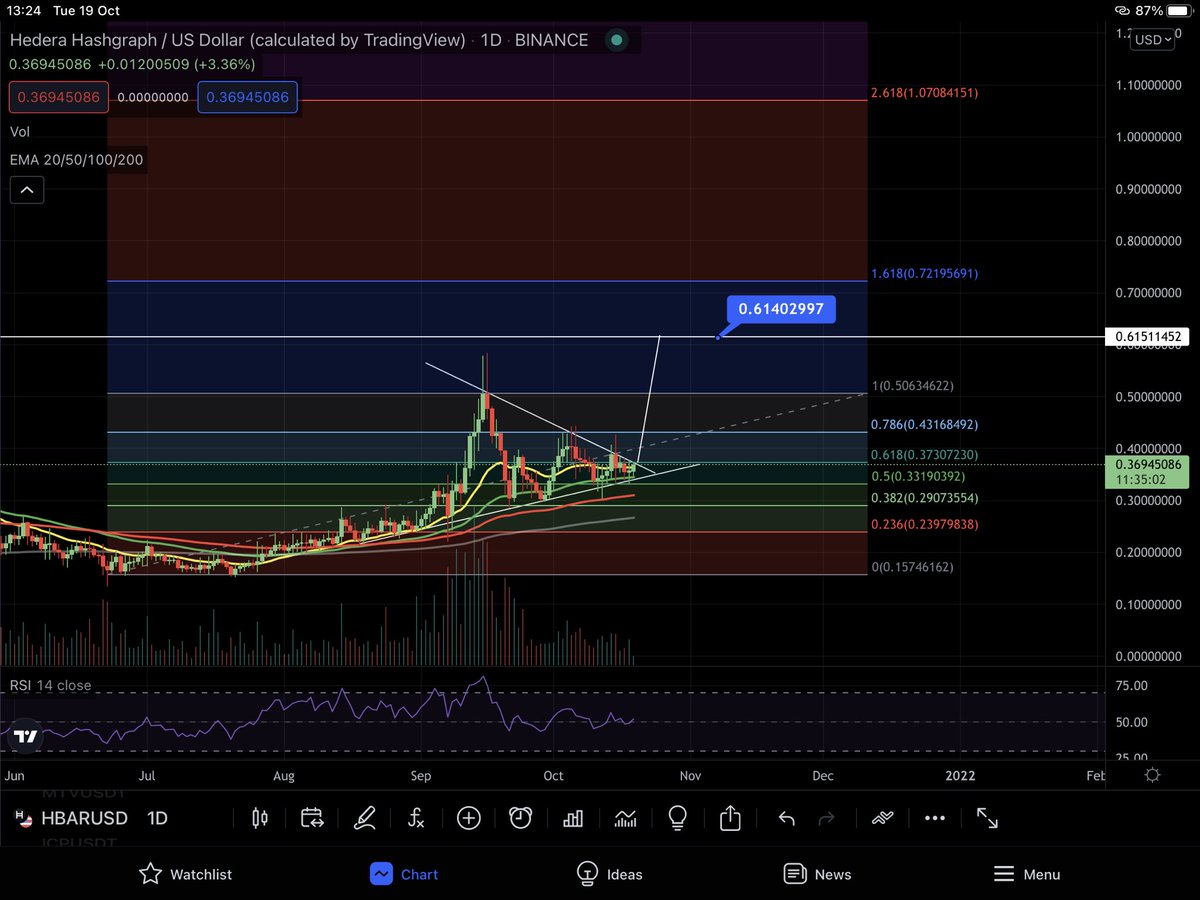Viewport: 1200px width, 900px height.
Task: Open the indicators fx menu
Action: [x=416, y=818]
